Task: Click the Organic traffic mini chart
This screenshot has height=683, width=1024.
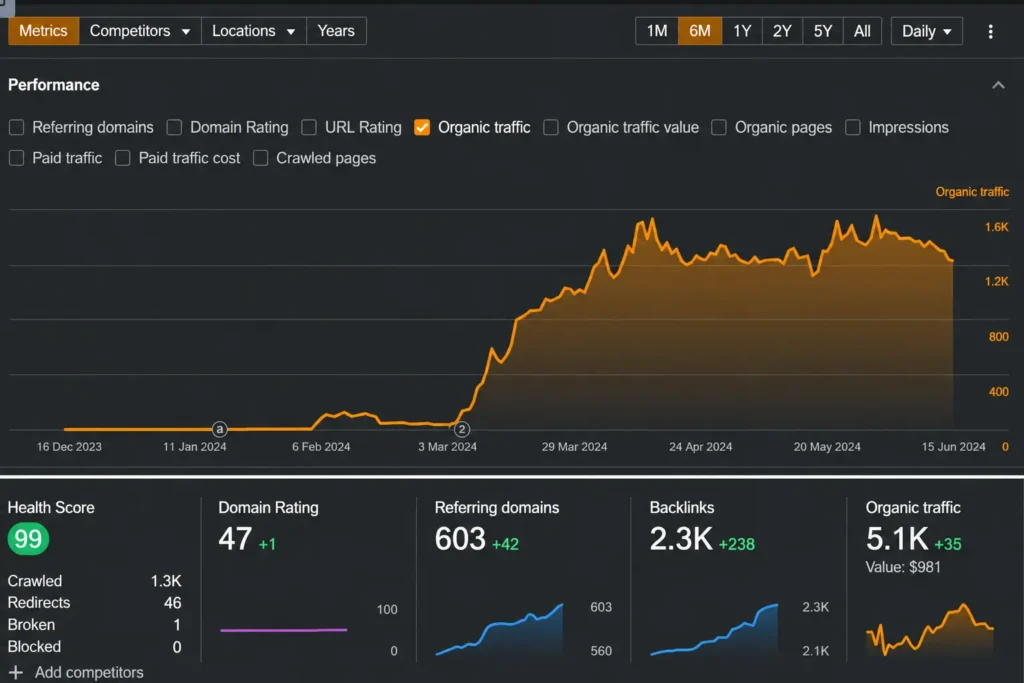Action: 929,629
